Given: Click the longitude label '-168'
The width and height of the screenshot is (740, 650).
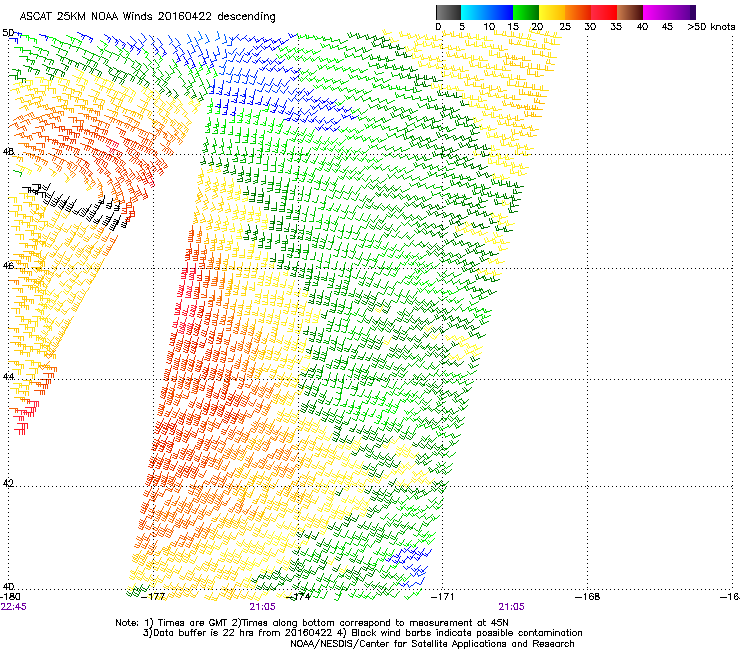Looking at the screenshot, I should [x=588, y=597].
